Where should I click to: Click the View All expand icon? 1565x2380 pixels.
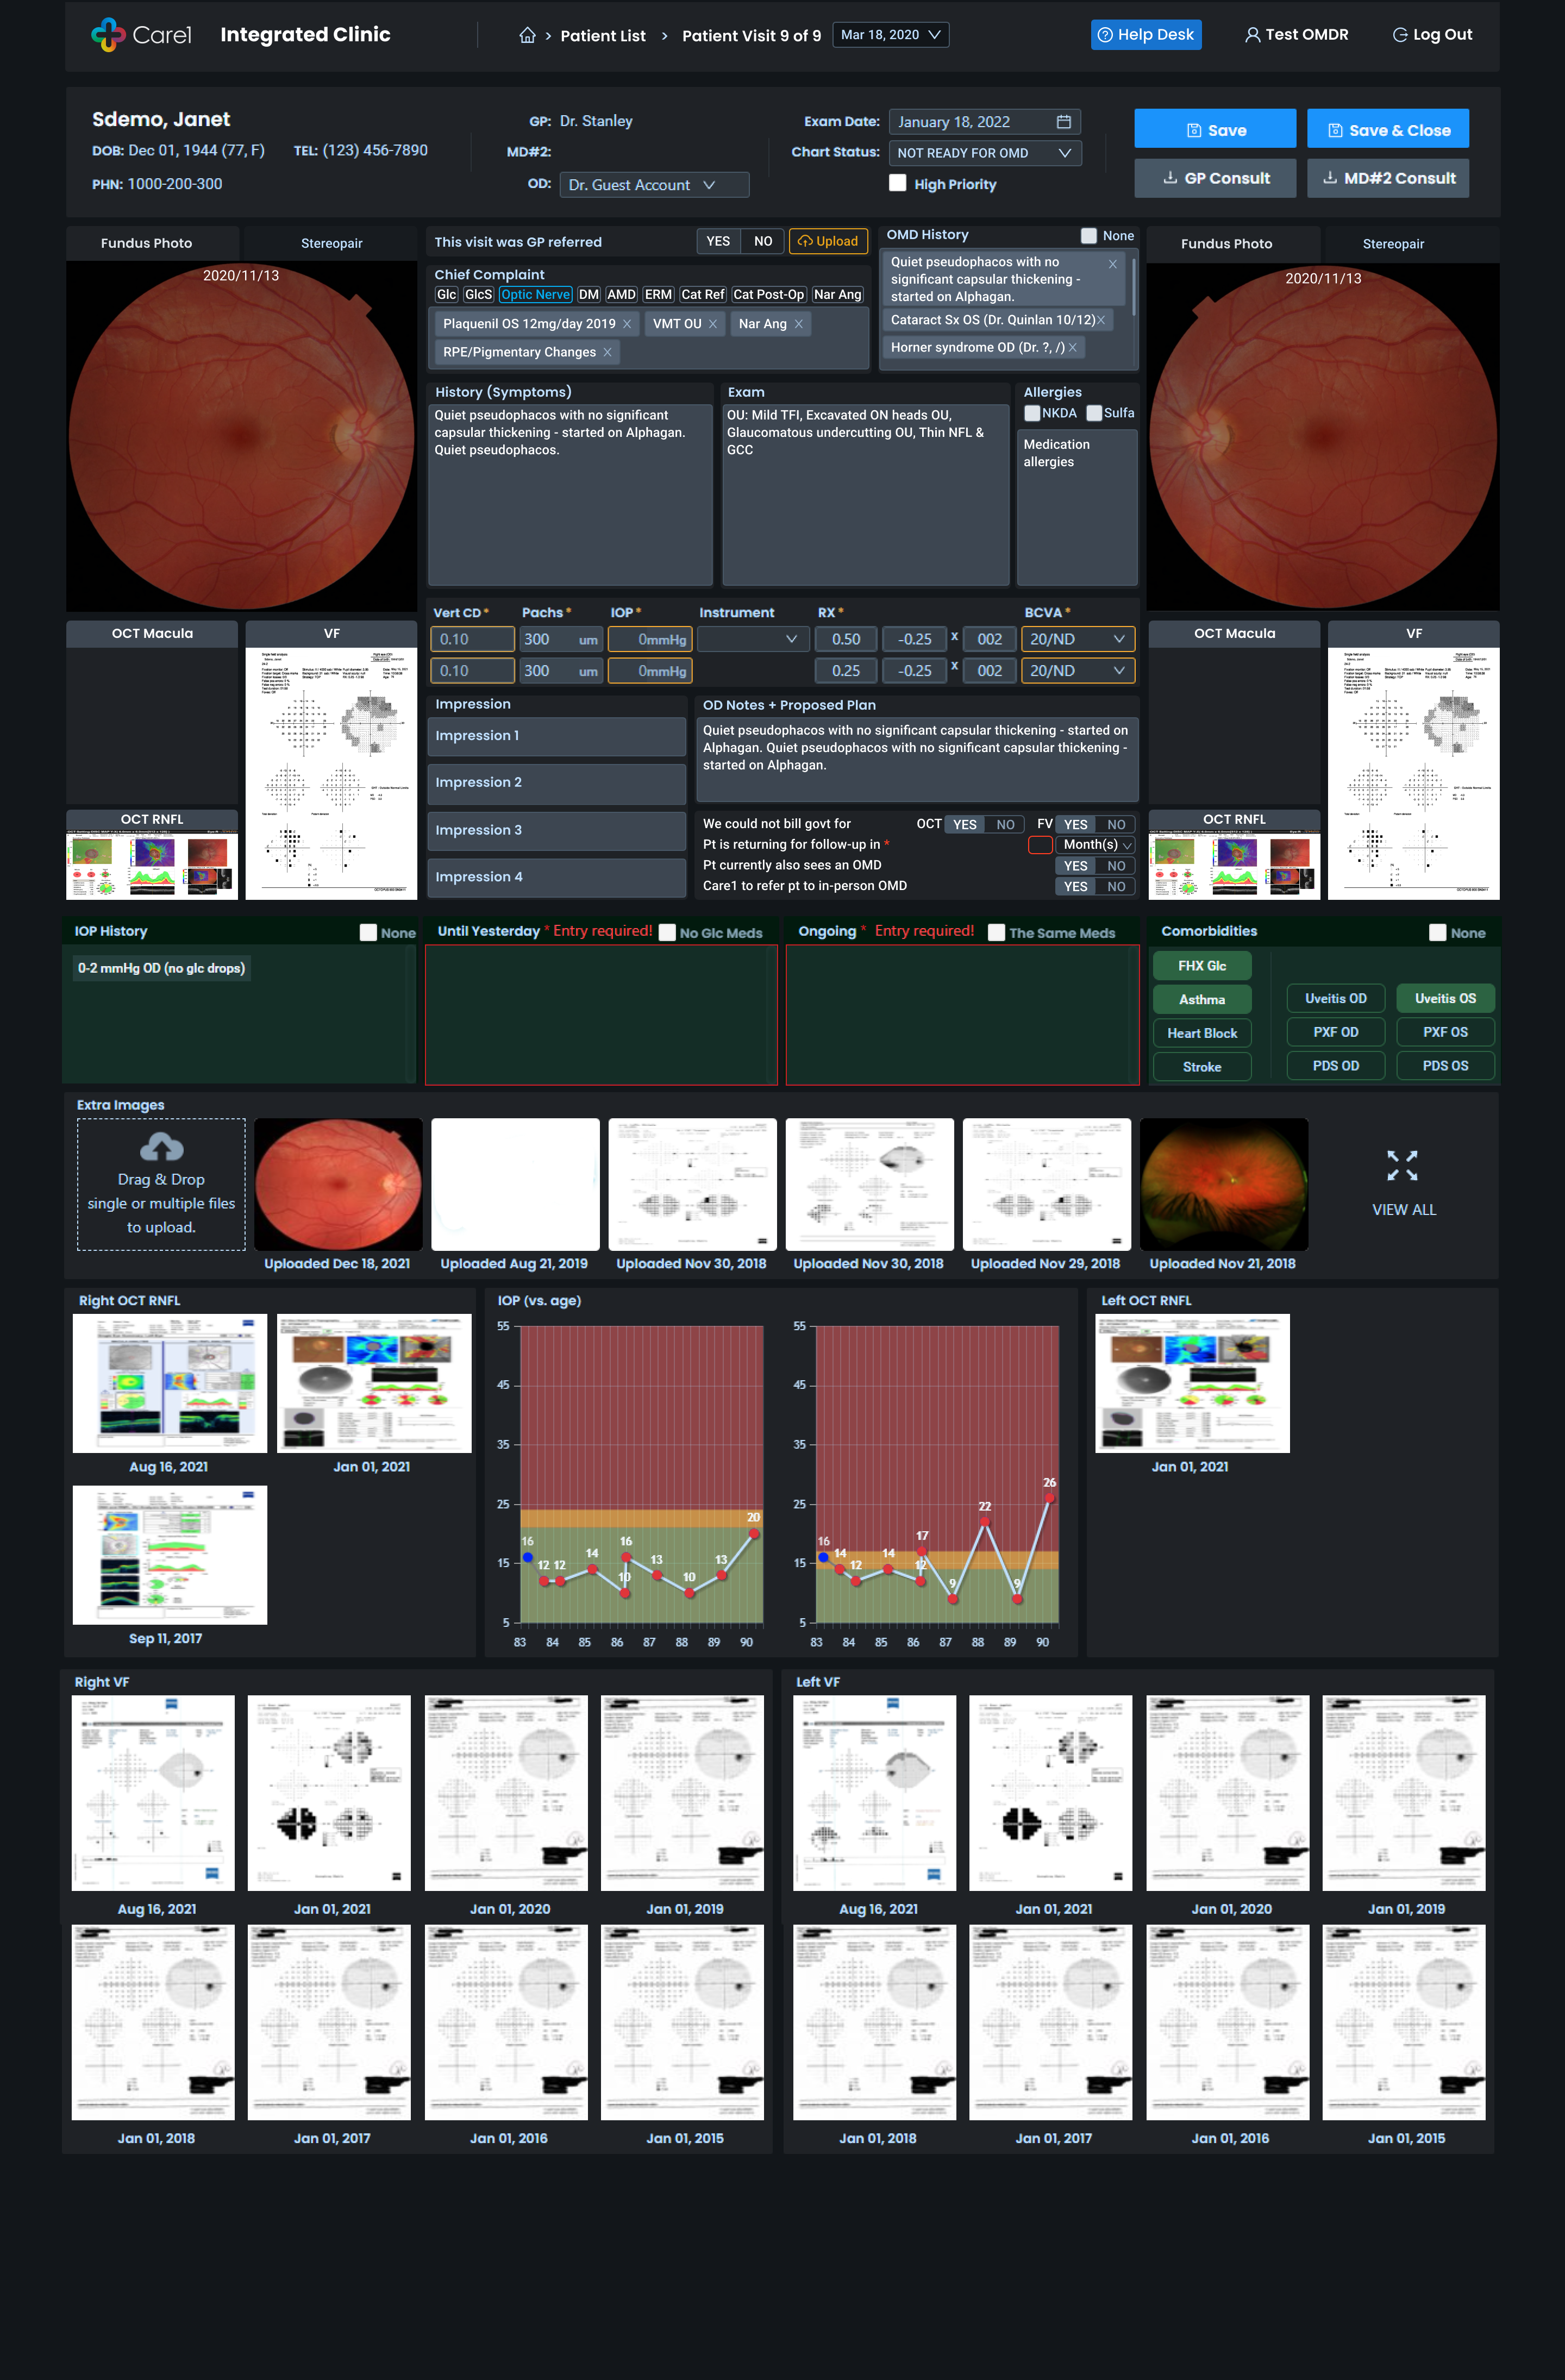[x=1402, y=1165]
